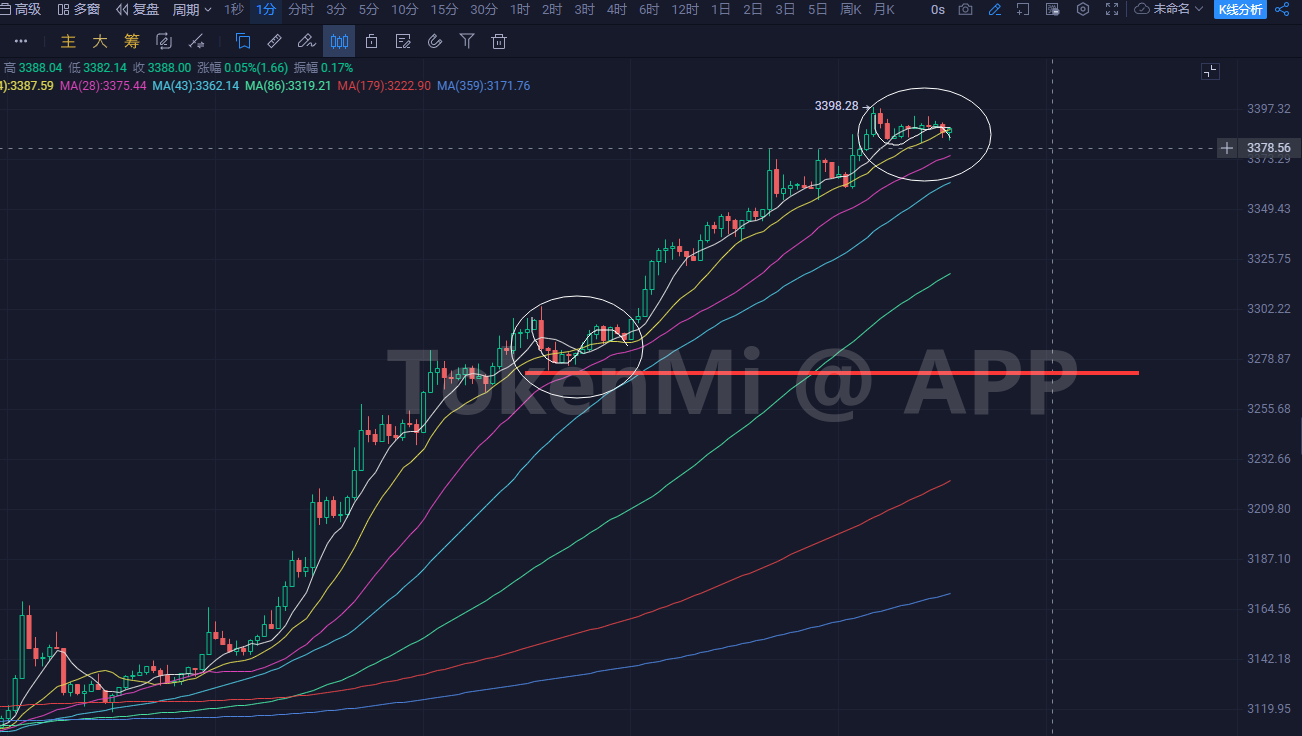Image resolution: width=1302 pixels, height=736 pixels.
Task: Toggle the candlestick chart style button
Action: point(340,41)
